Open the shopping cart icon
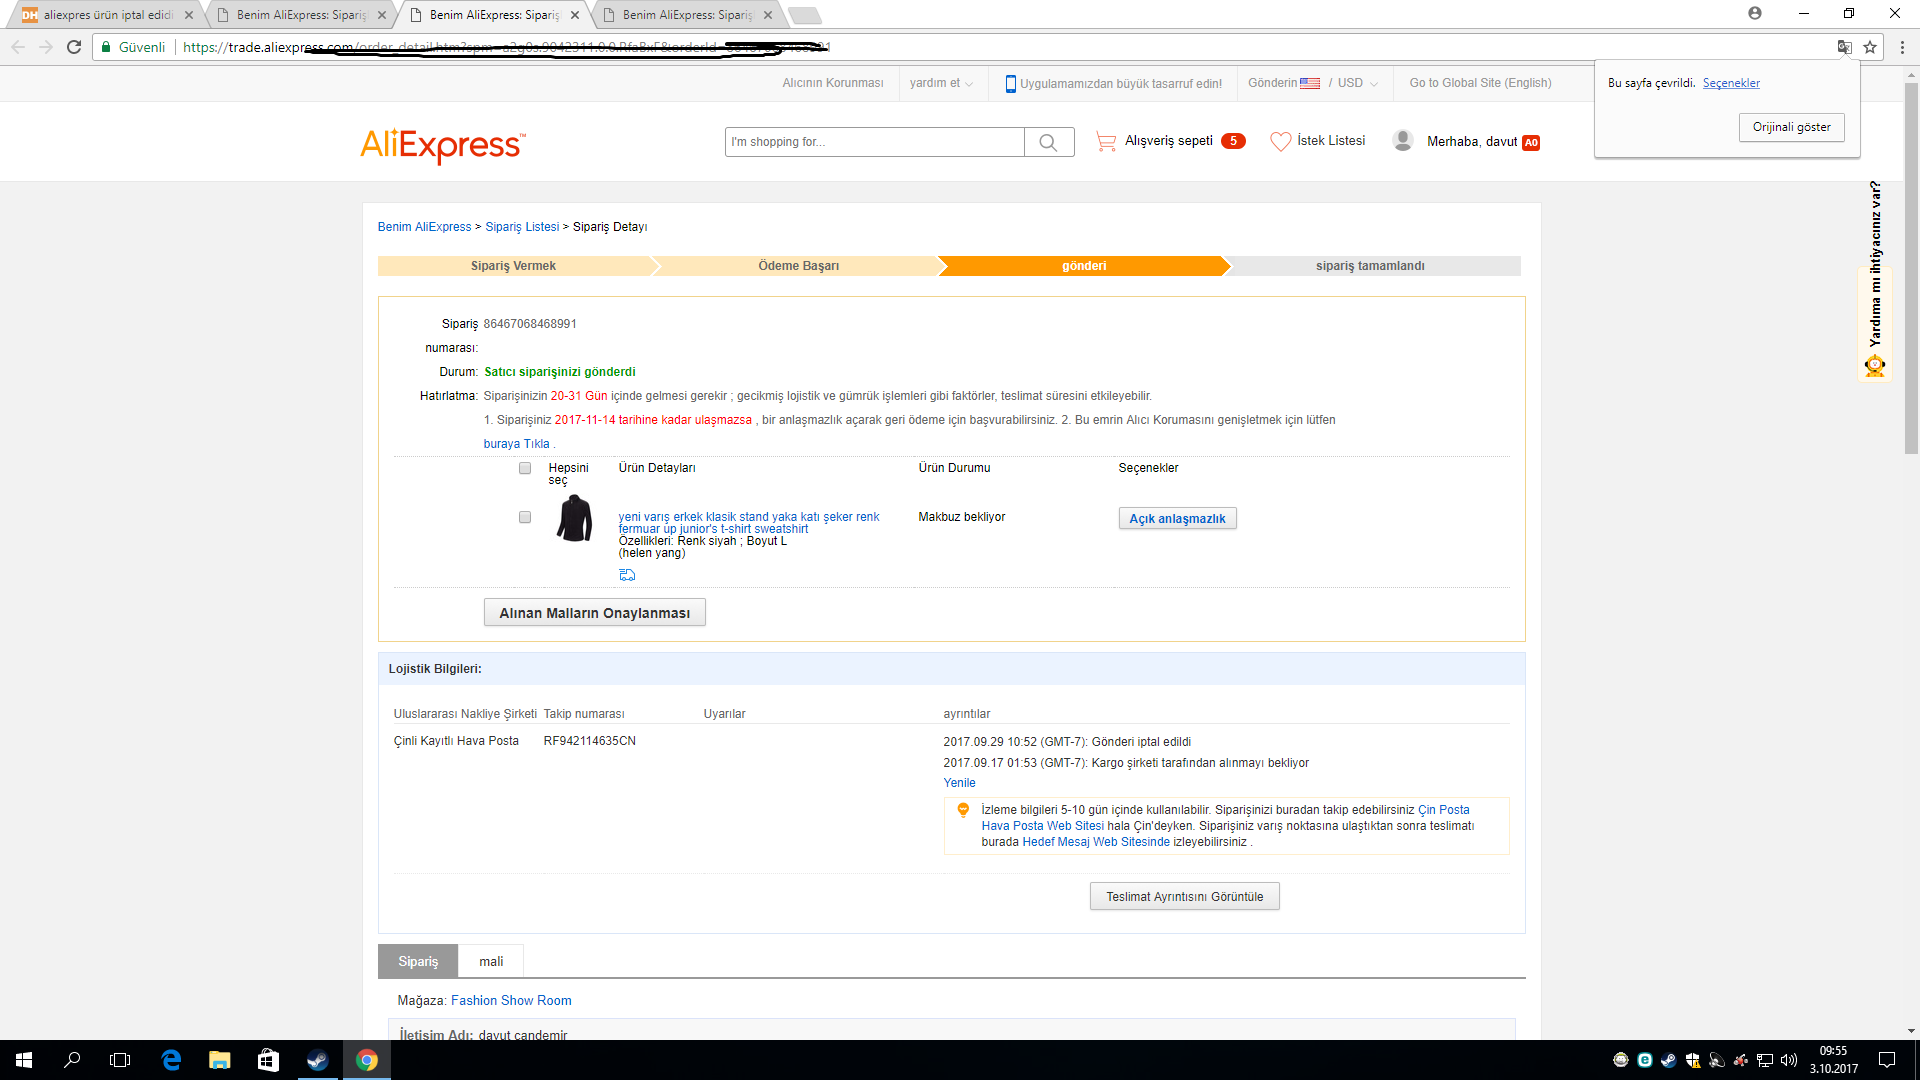 1106,142
